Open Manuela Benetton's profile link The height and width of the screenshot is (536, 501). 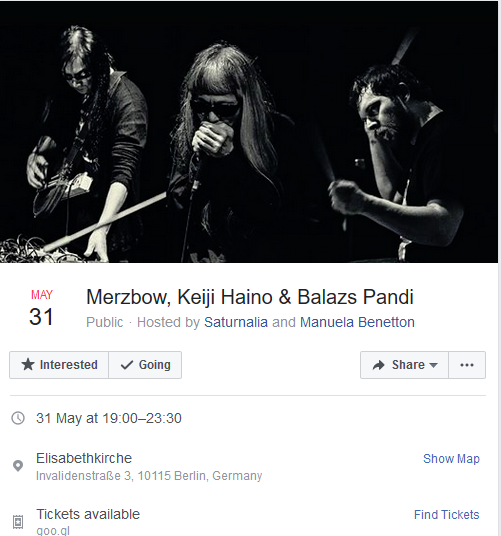(x=357, y=322)
